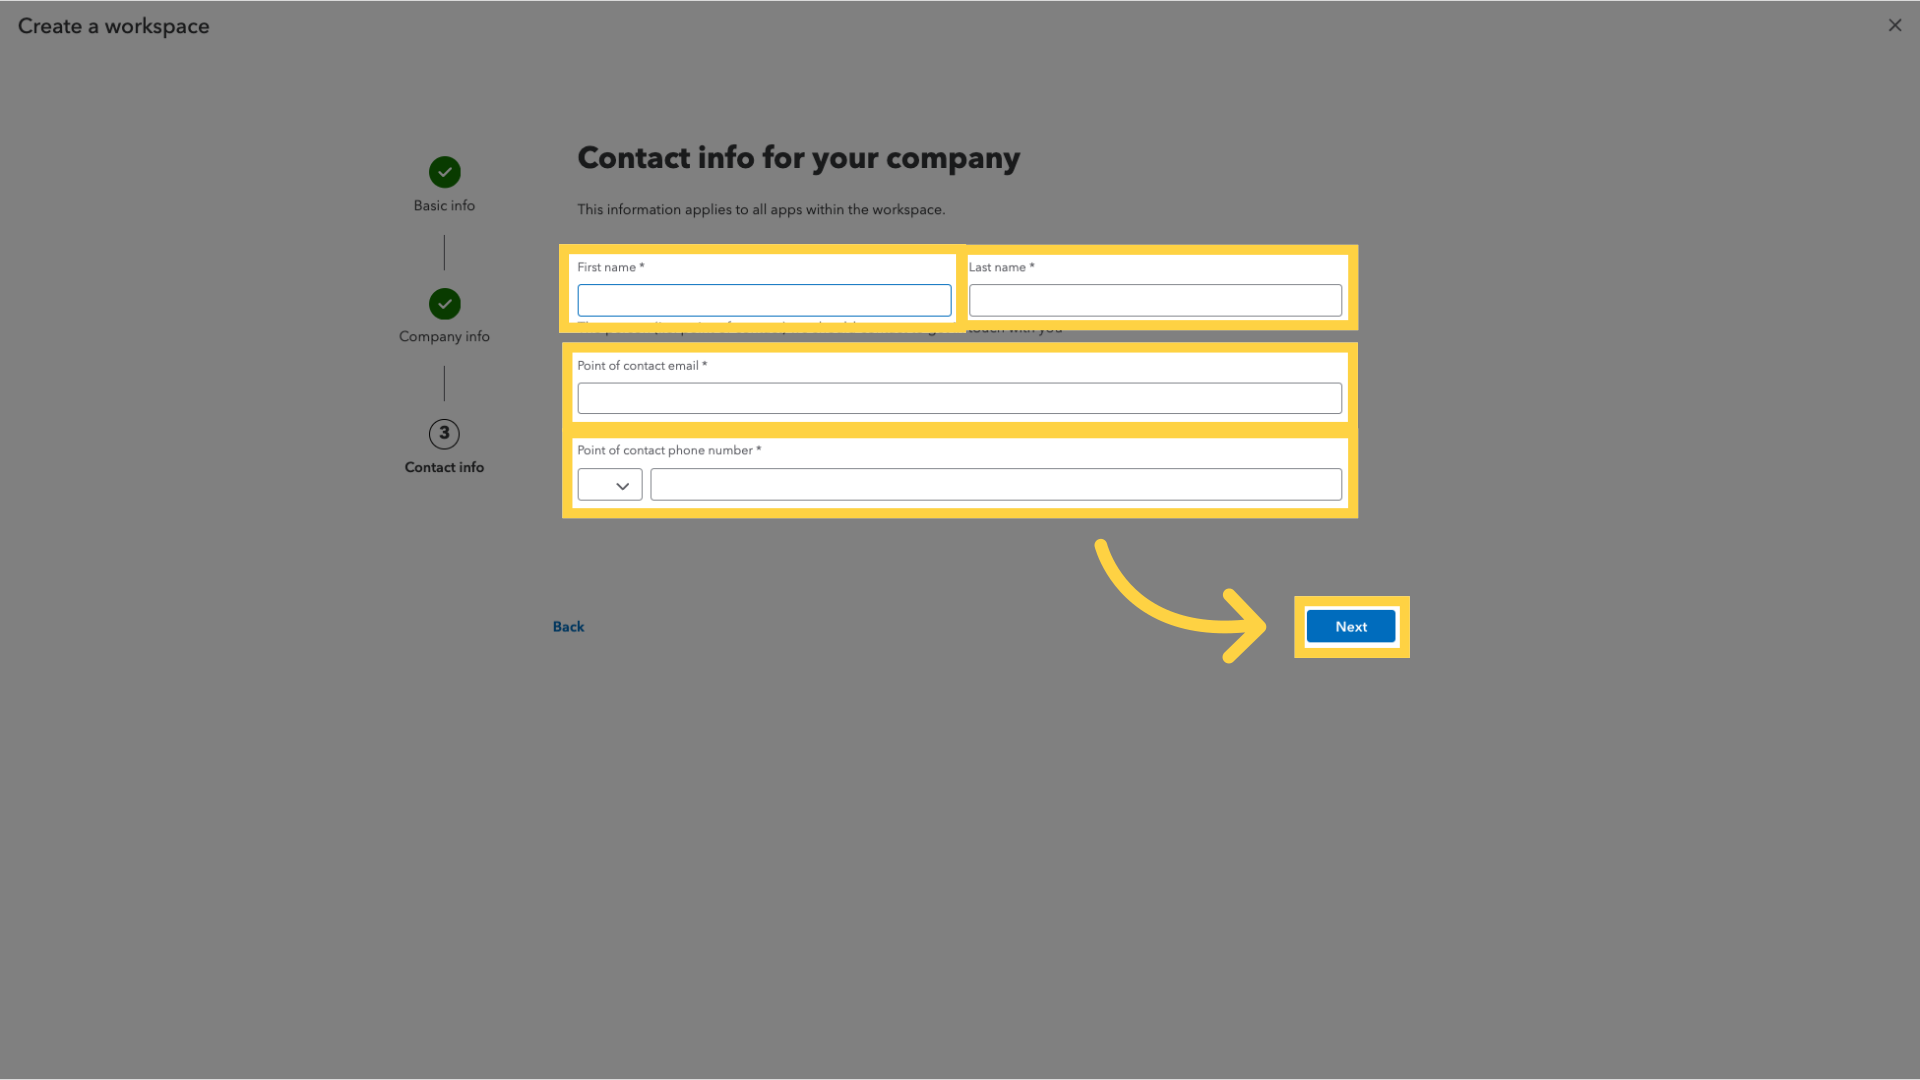Image resolution: width=1920 pixels, height=1080 pixels.
Task: Select the Company info step label
Action: click(444, 337)
